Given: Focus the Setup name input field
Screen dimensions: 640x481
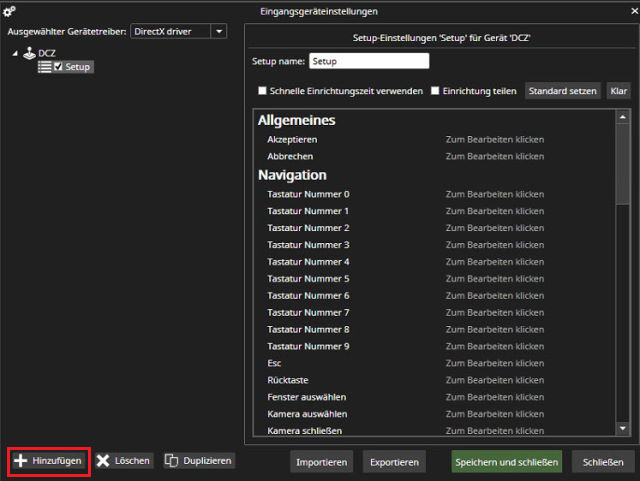Looking at the screenshot, I should (369, 61).
